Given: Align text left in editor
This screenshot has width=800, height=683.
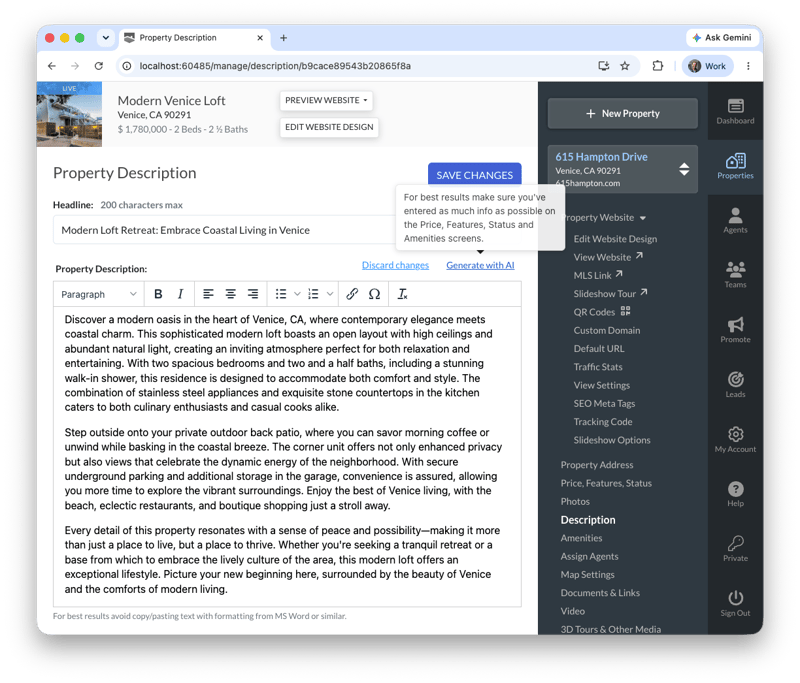Looking at the screenshot, I should 208,294.
